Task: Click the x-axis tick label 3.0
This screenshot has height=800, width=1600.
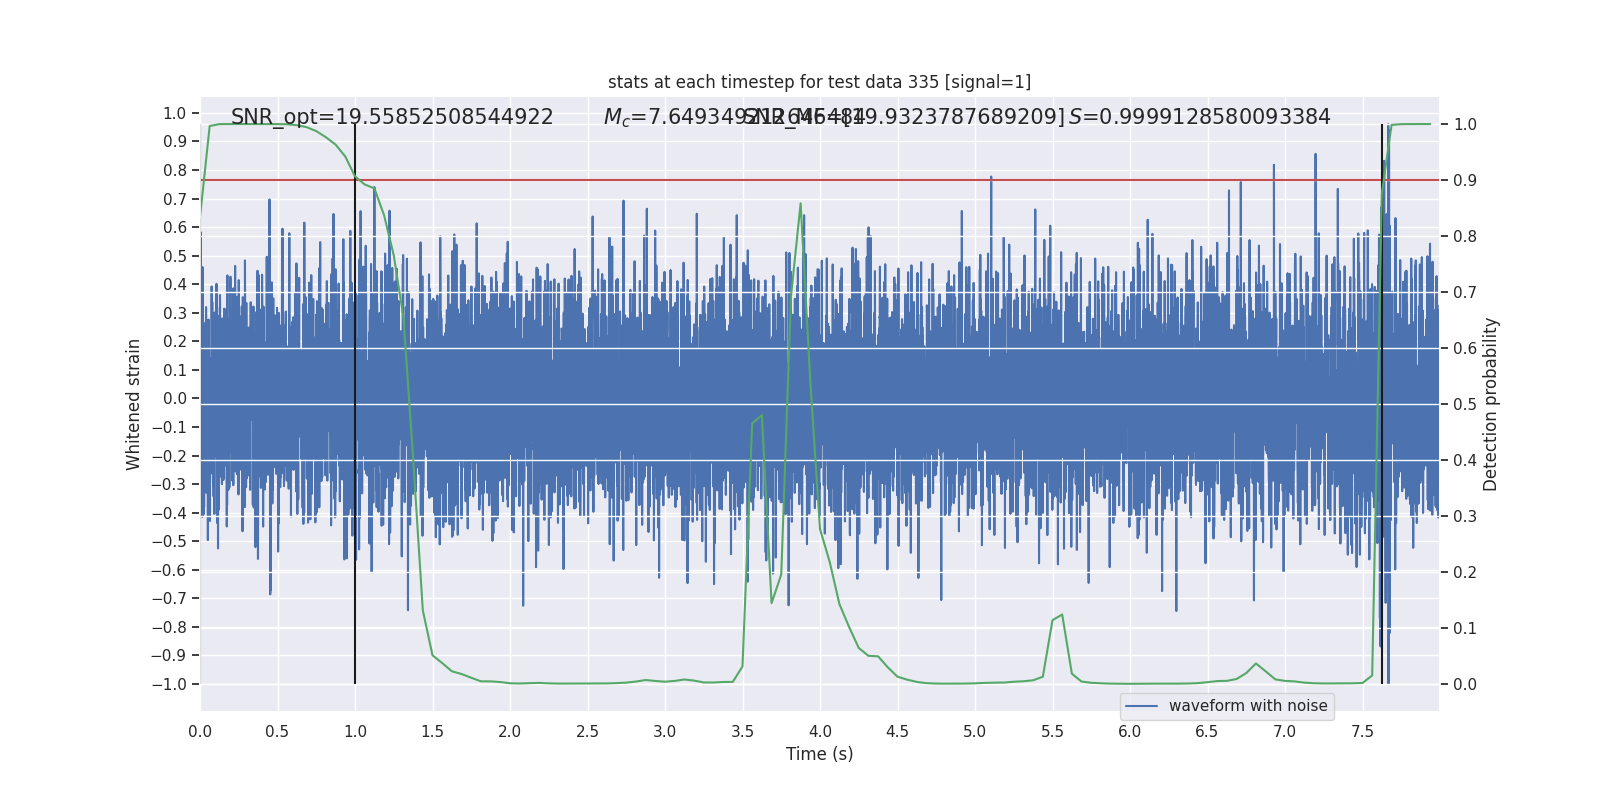Action: tap(665, 732)
